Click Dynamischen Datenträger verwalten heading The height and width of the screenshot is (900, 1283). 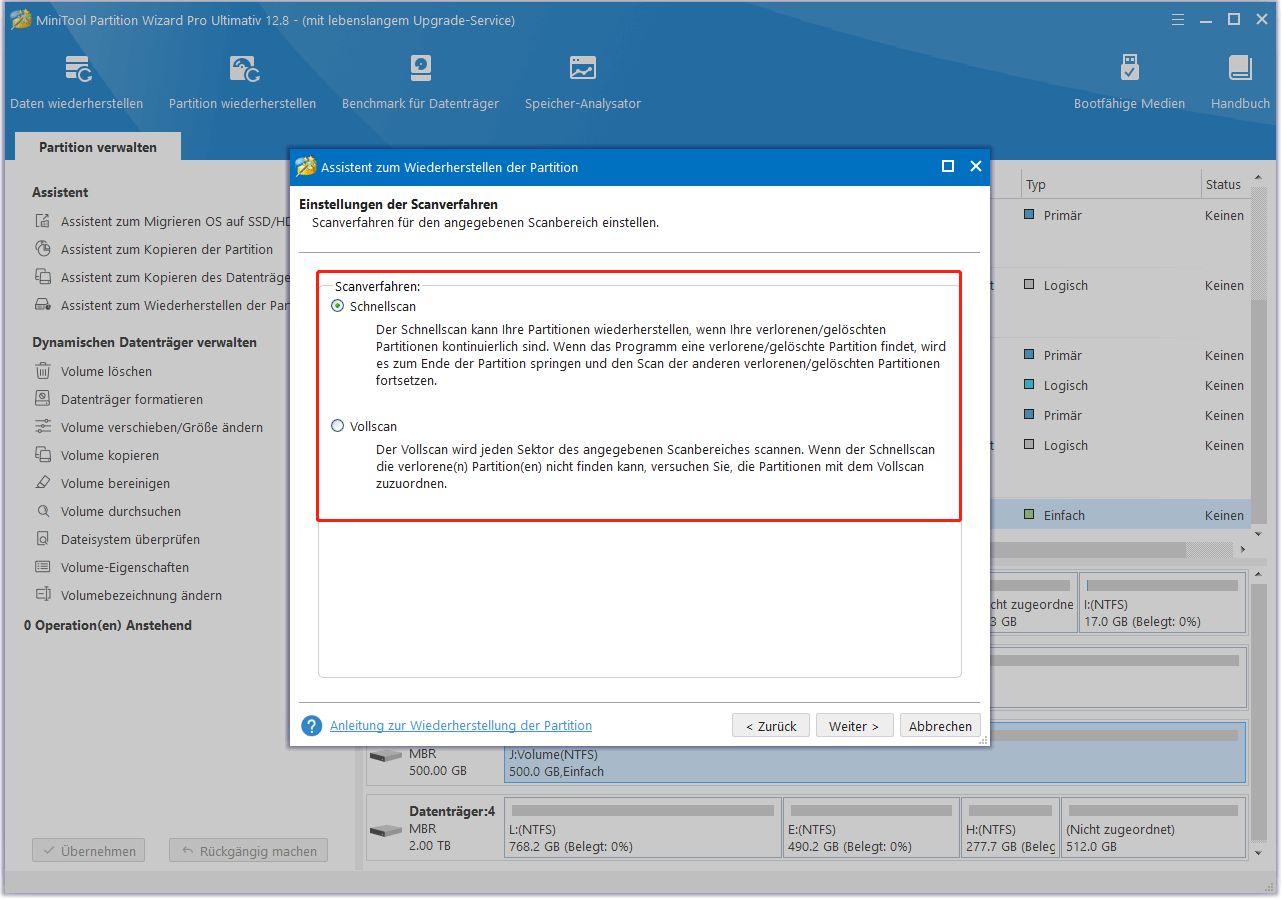point(144,342)
